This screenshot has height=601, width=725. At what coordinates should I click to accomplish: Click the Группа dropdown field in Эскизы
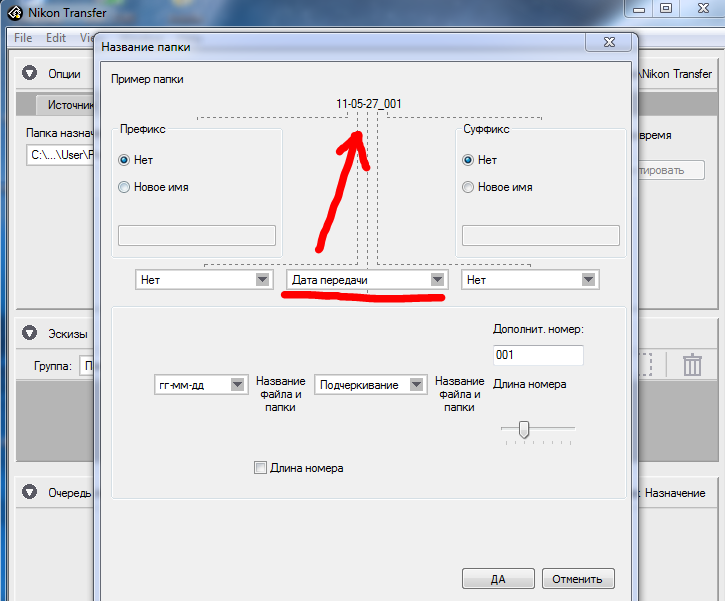click(87, 366)
